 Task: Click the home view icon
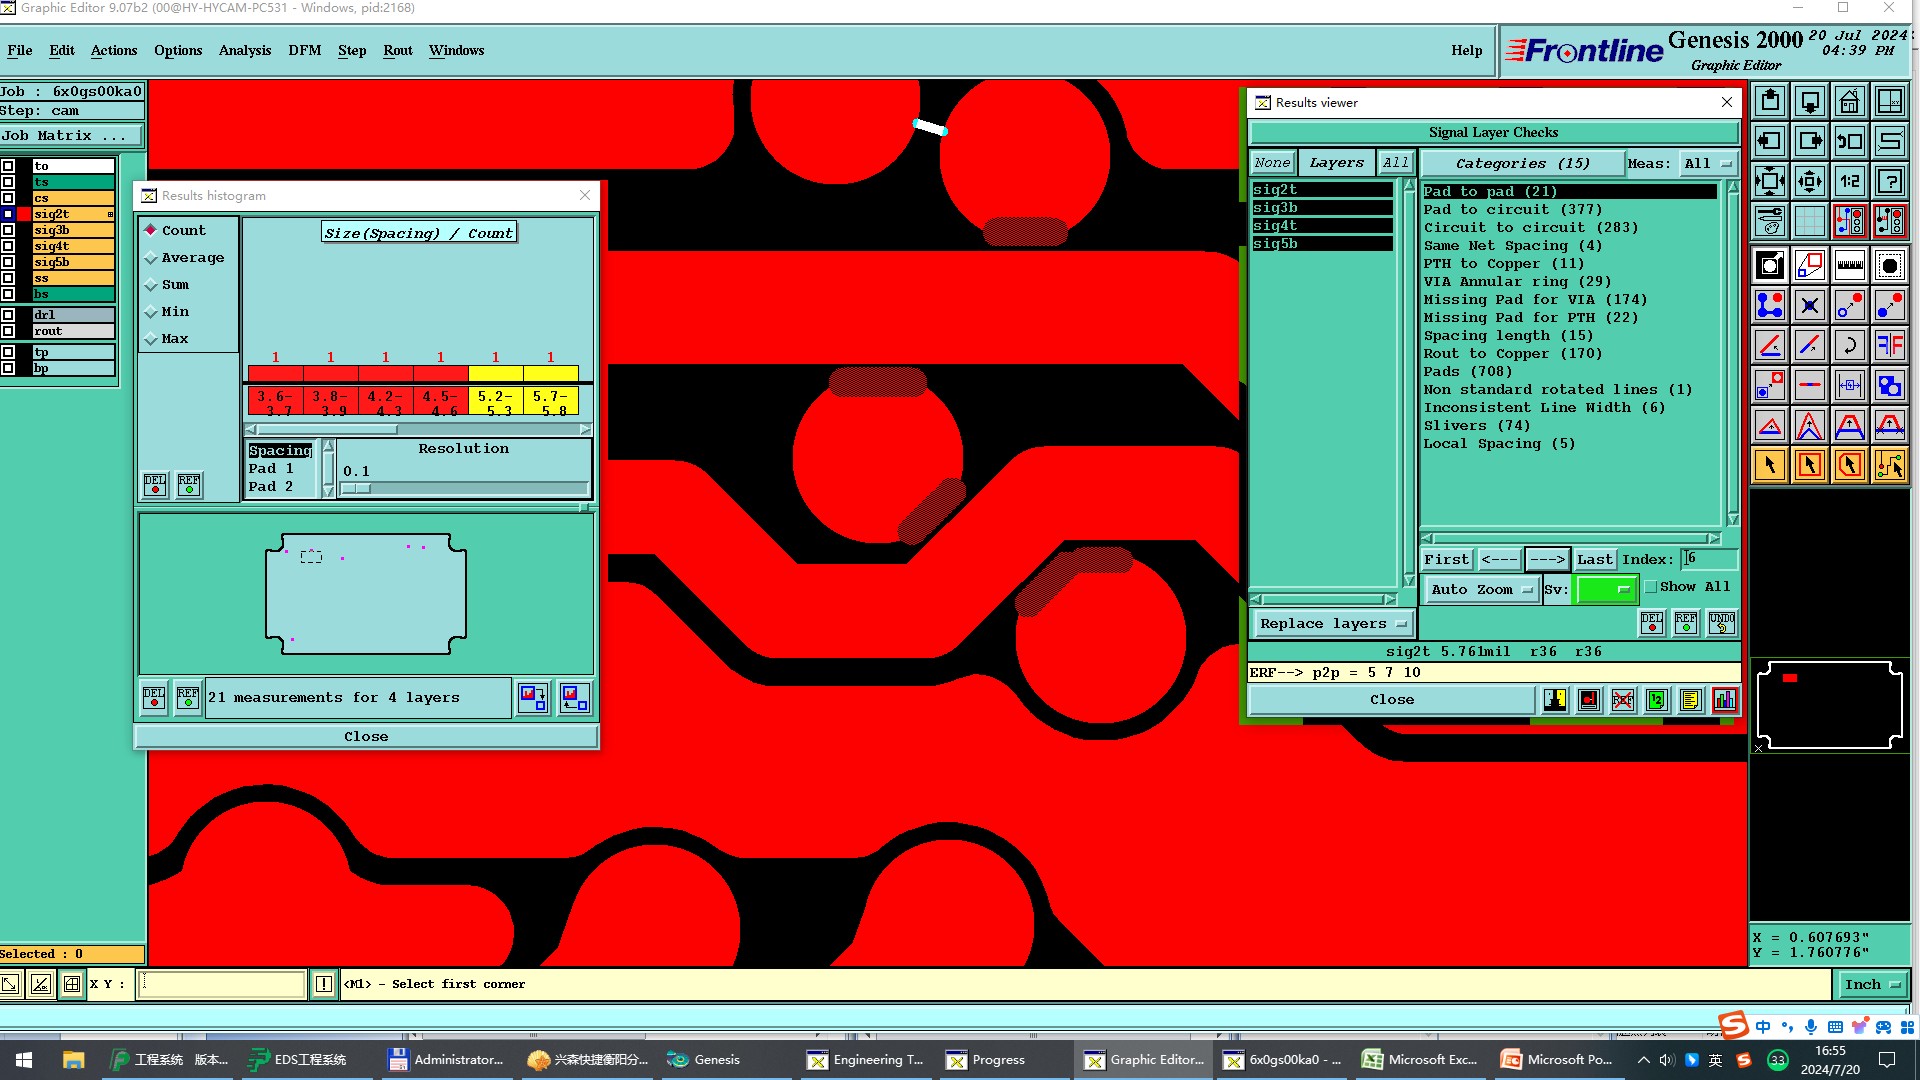click(1849, 101)
